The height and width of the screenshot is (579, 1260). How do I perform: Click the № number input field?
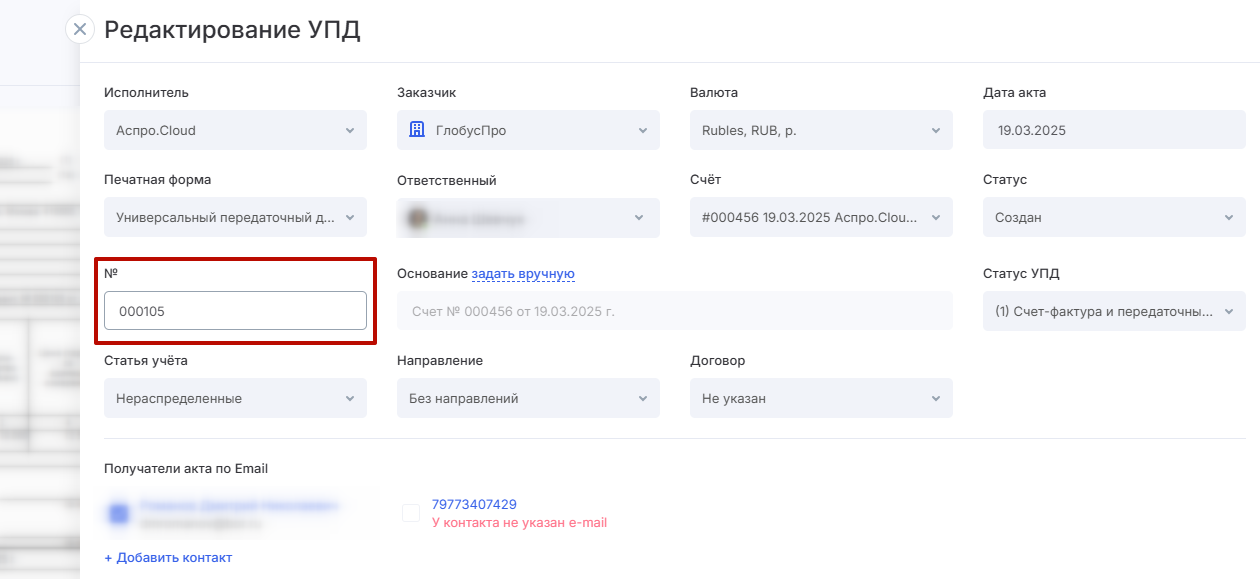point(235,311)
